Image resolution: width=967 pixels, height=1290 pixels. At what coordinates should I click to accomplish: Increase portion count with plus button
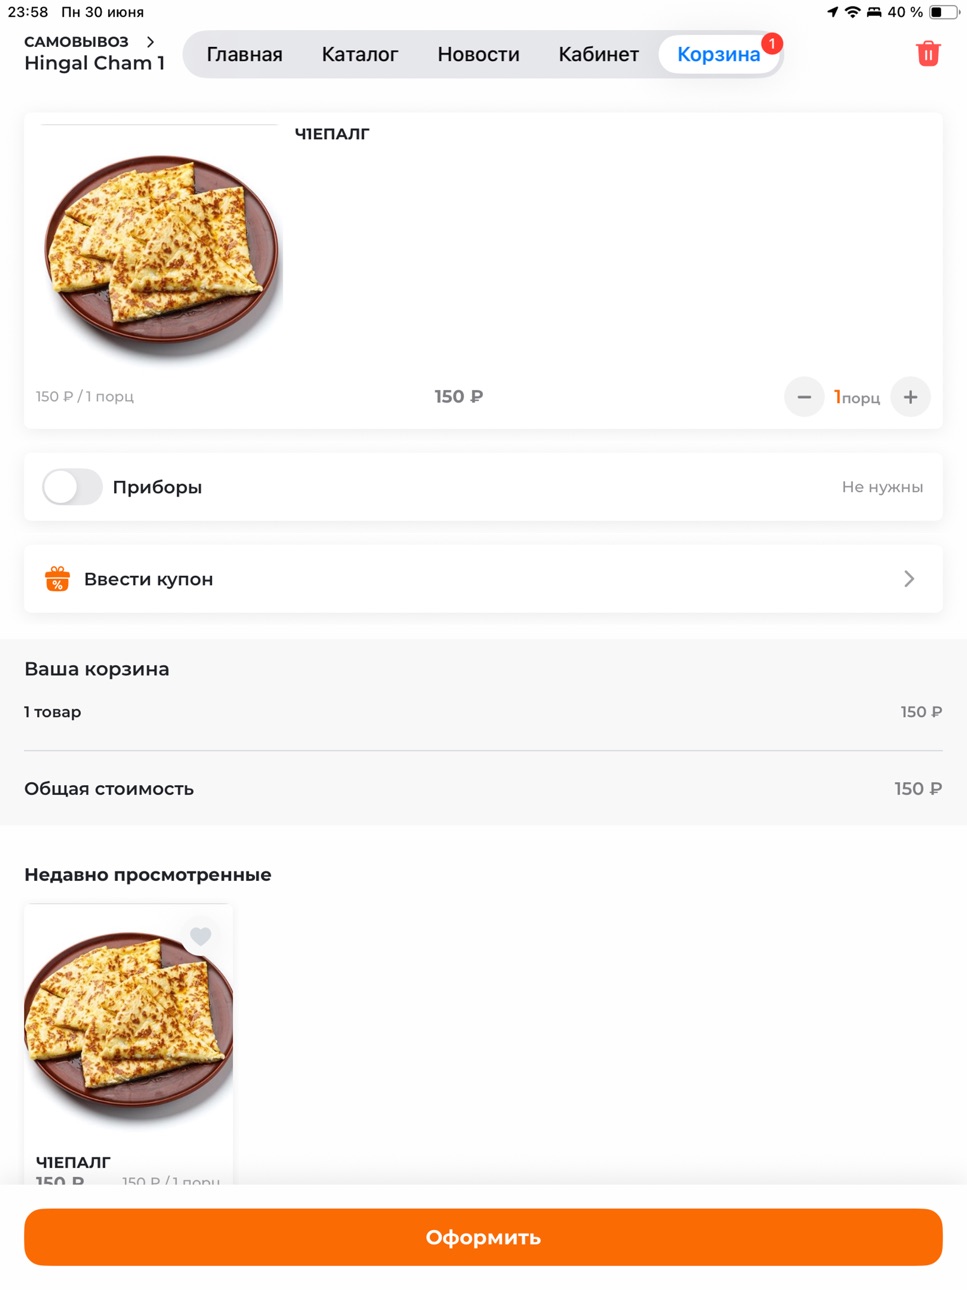pos(910,397)
